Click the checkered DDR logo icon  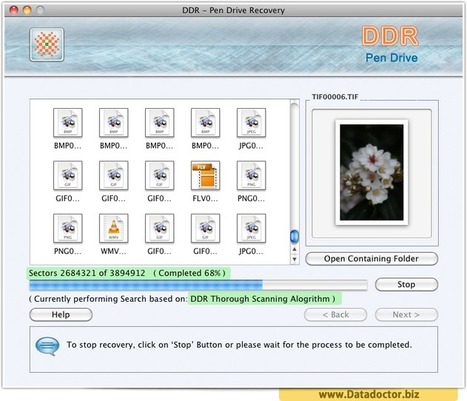tap(47, 44)
